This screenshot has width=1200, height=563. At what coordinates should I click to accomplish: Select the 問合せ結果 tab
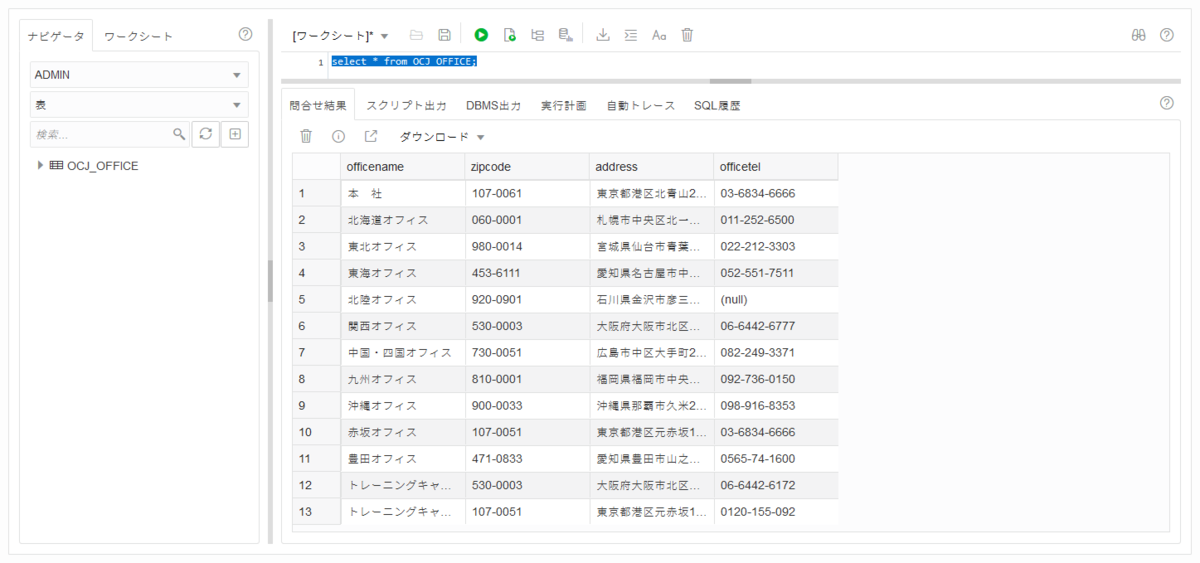318,105
